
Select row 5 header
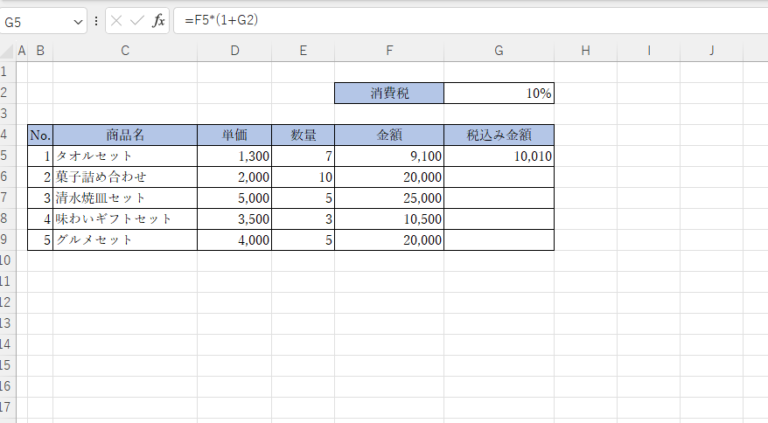click(x=6, y=156)
